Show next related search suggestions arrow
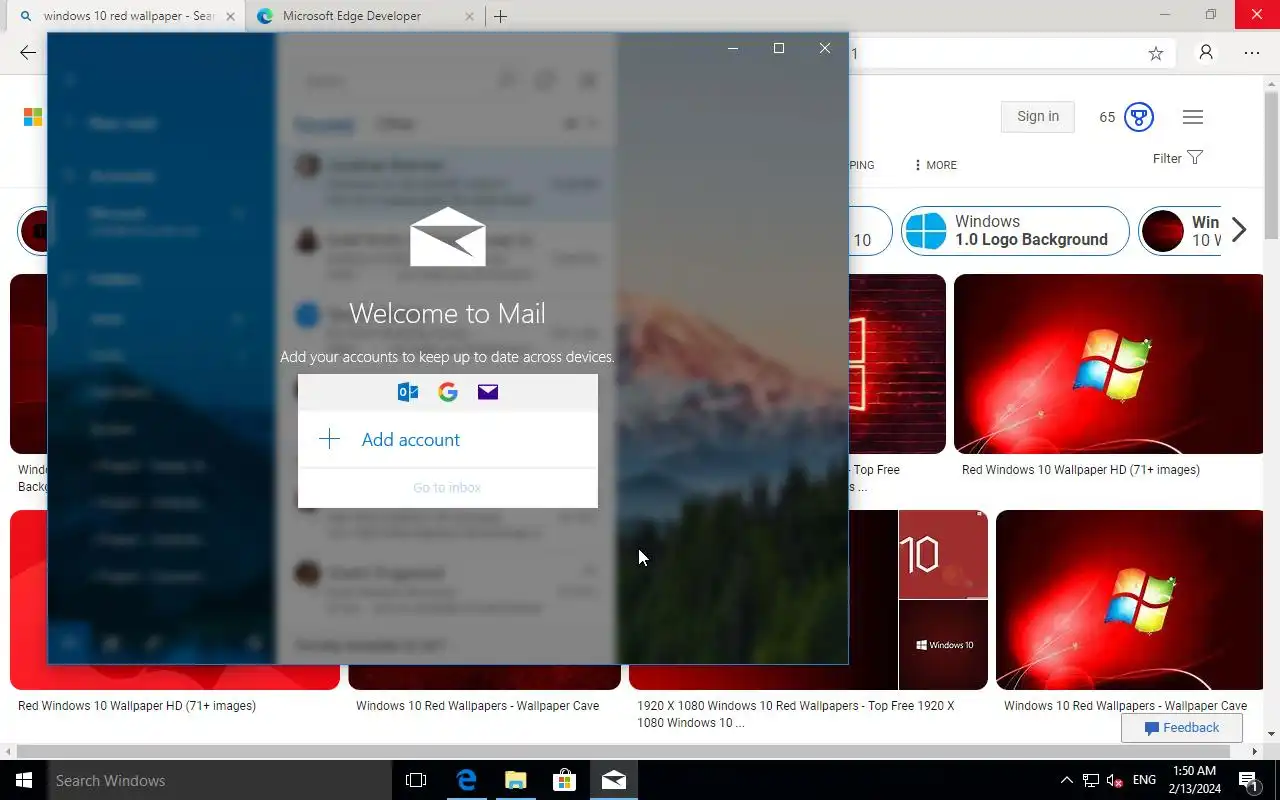1280x800 pixels. [1239, 230]
